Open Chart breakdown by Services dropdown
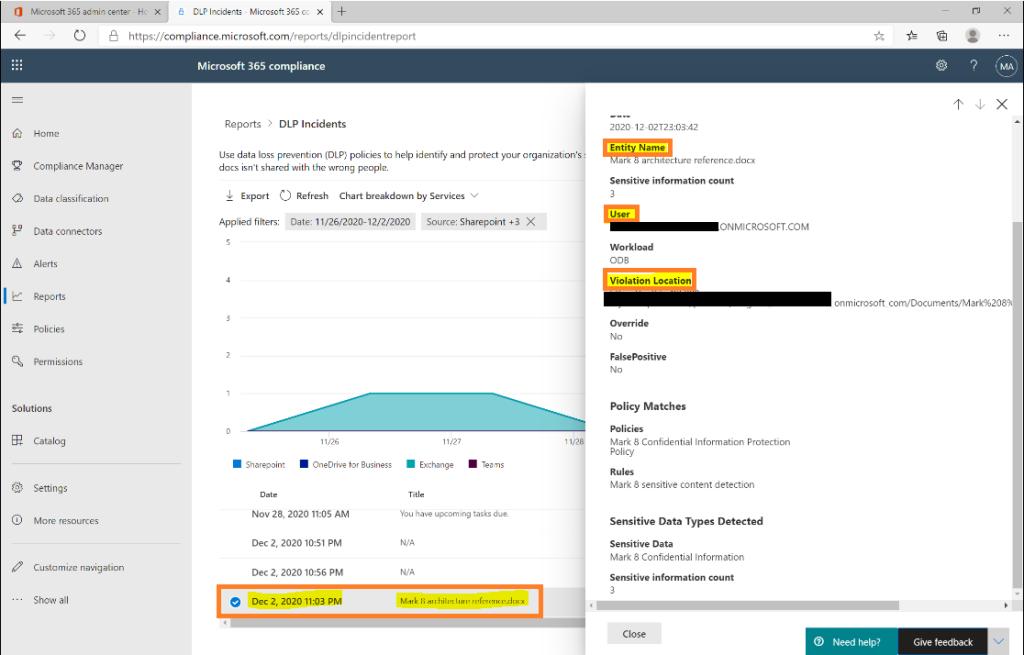The width and height of the screenshot is (1024, 655). 409,196
